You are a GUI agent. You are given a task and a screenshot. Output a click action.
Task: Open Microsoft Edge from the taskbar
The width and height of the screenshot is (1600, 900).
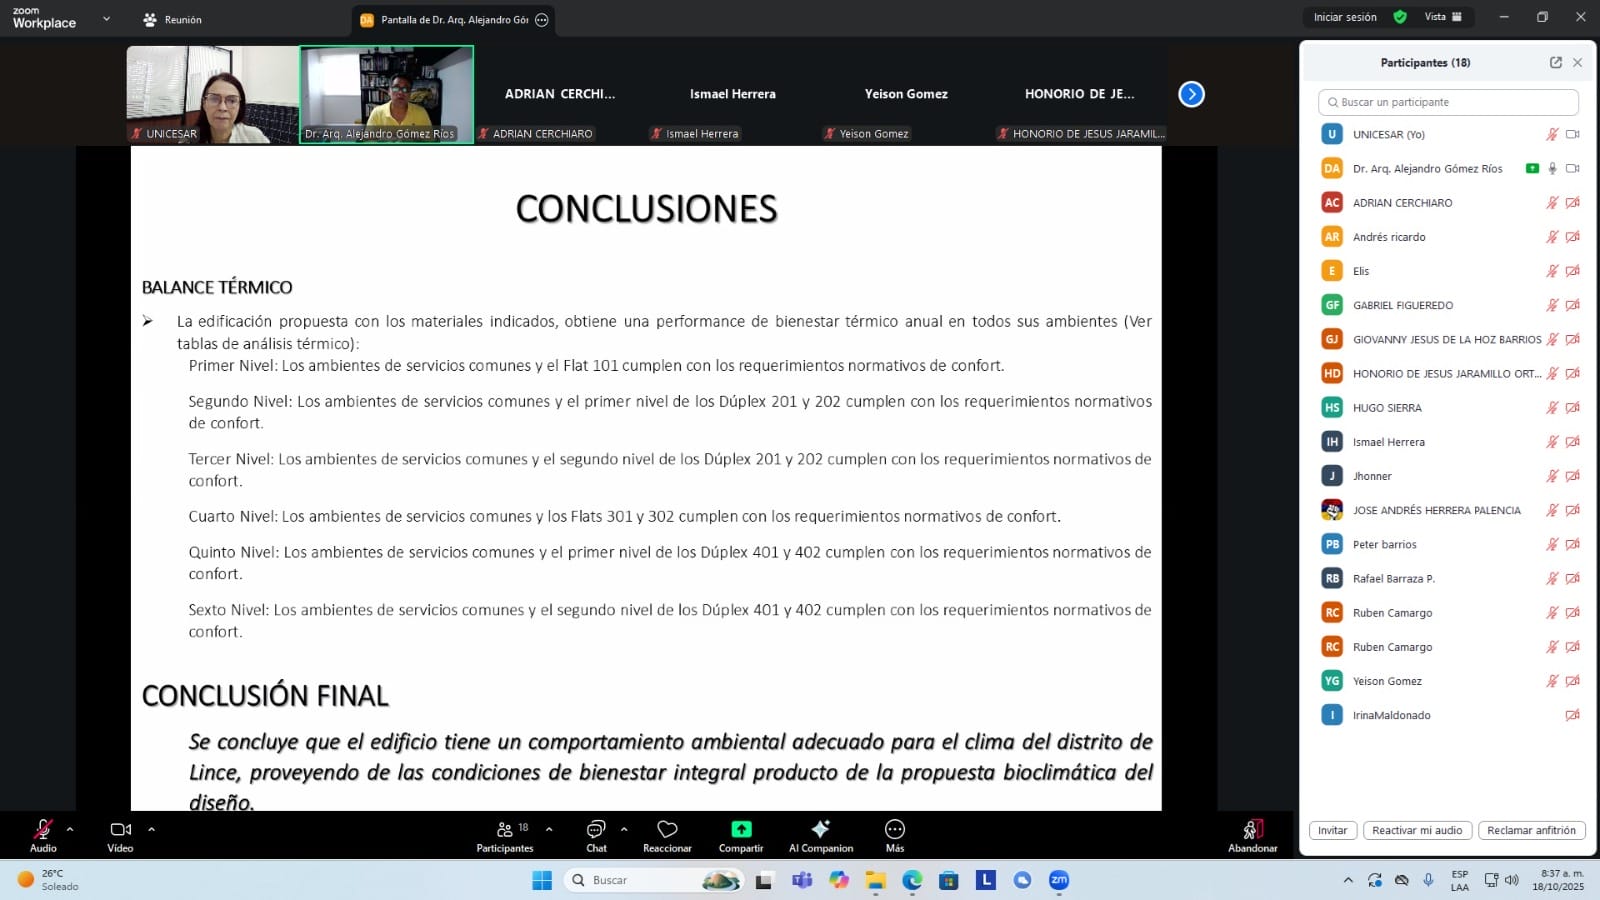pos(912,880)
